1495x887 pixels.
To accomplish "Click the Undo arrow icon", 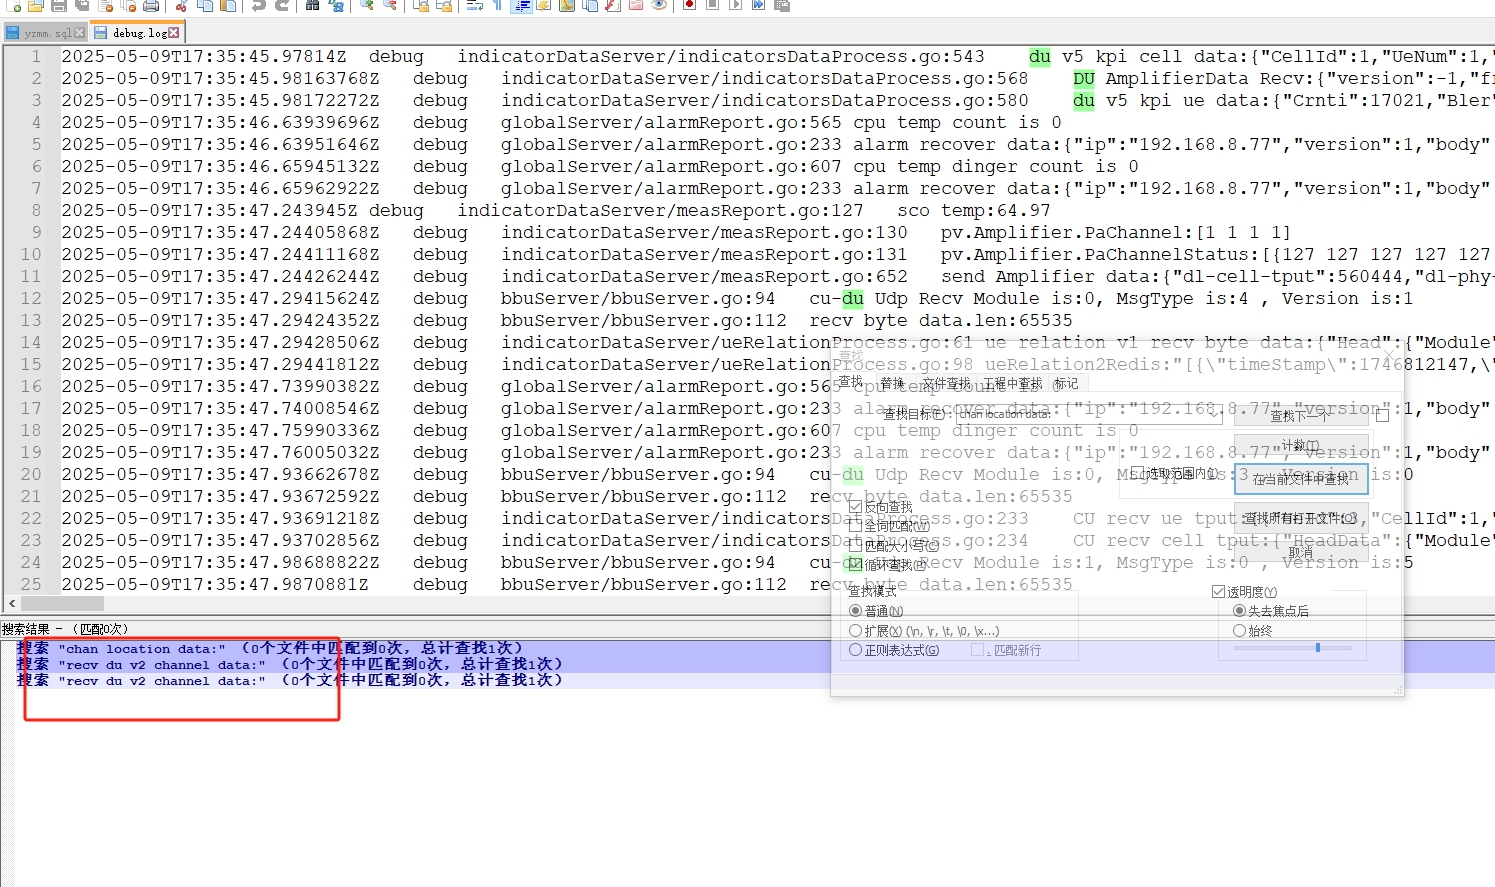I will 258,5.
